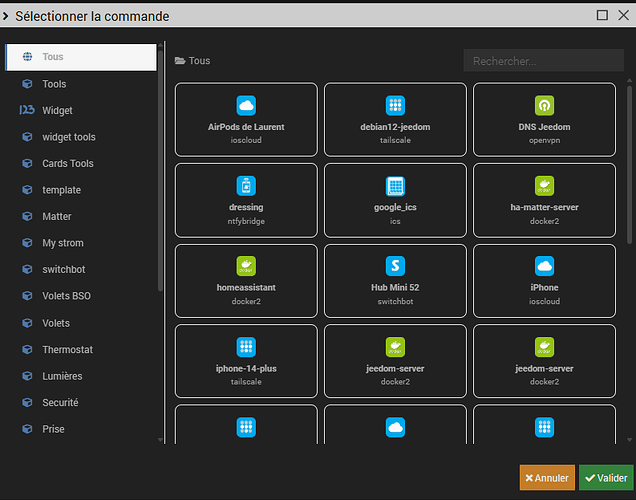Click the cube icon beside Volets BSO
Image resolution: width=636 pixels, height=500 pixels.
click(27, 296)
